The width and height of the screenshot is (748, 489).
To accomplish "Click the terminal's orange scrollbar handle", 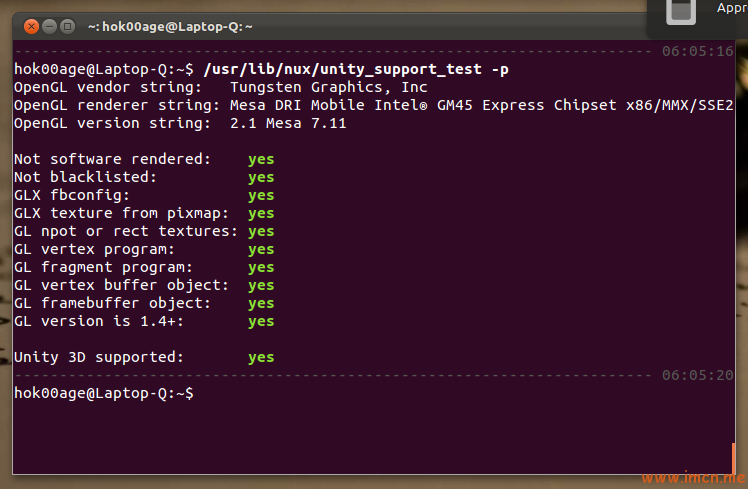I will click(x=733, y=458).
